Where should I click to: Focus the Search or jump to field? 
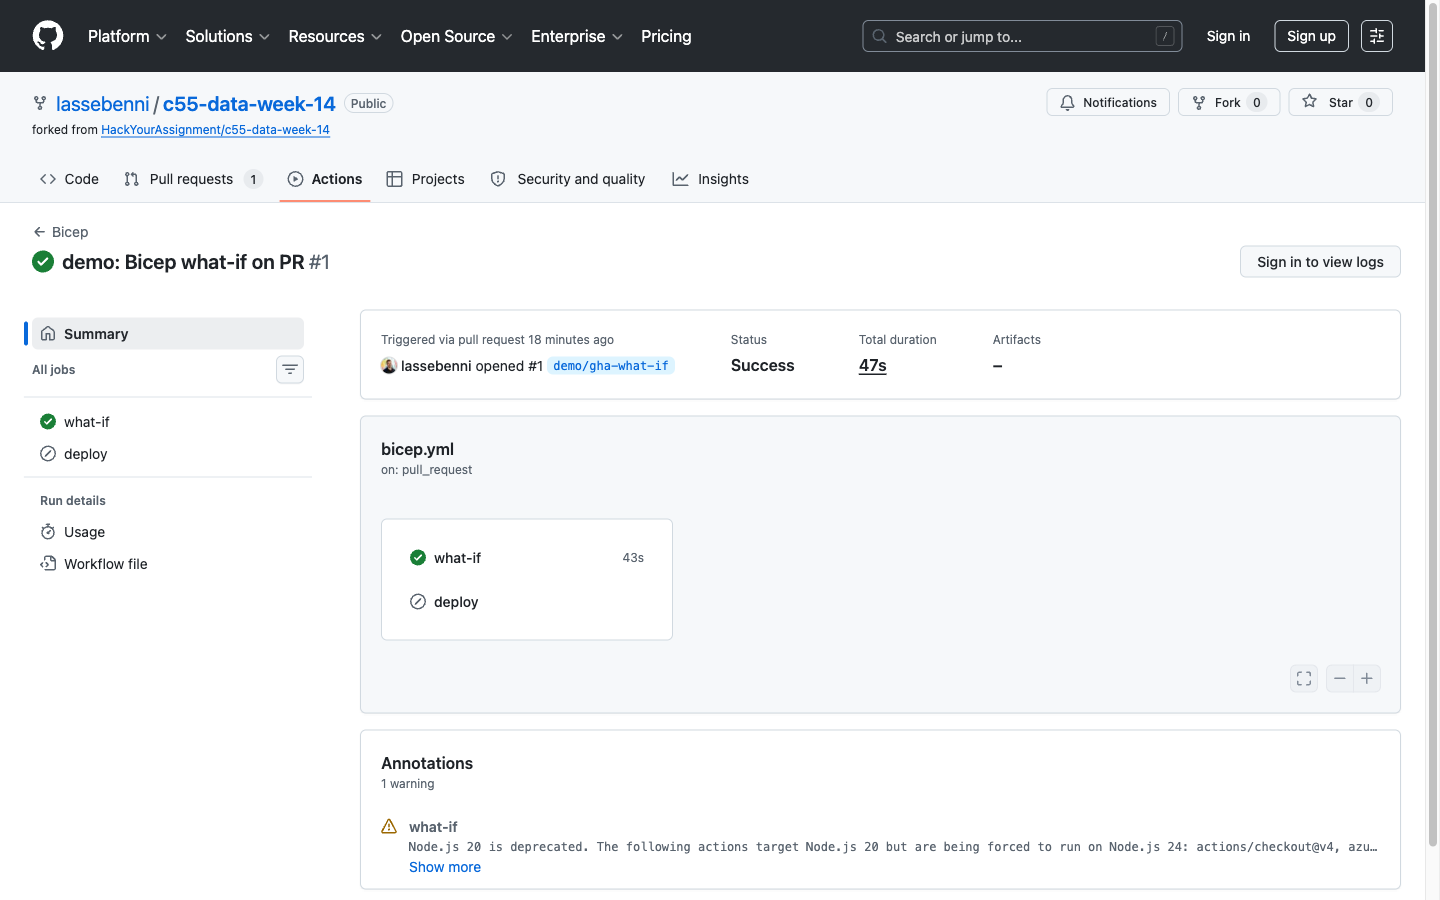pyautogui.click(x=1022, y=36)
